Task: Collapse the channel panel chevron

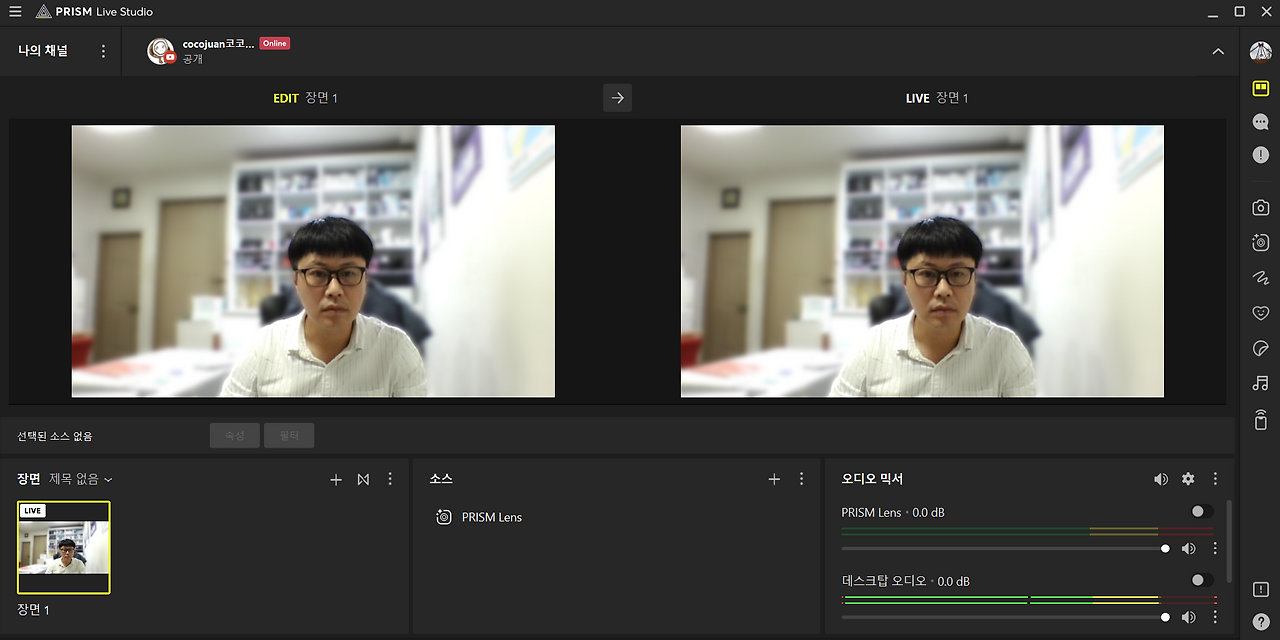Action: point(1218,51)
